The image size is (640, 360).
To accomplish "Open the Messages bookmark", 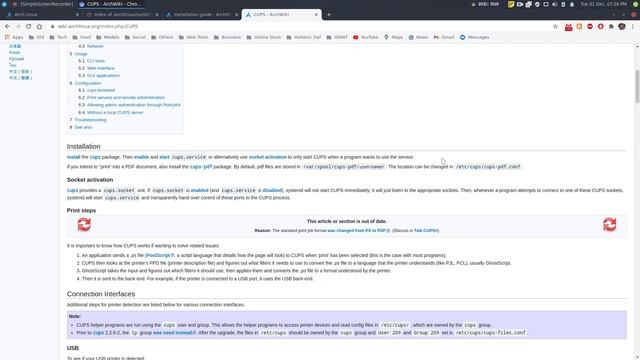I will (x=474, y=37).
